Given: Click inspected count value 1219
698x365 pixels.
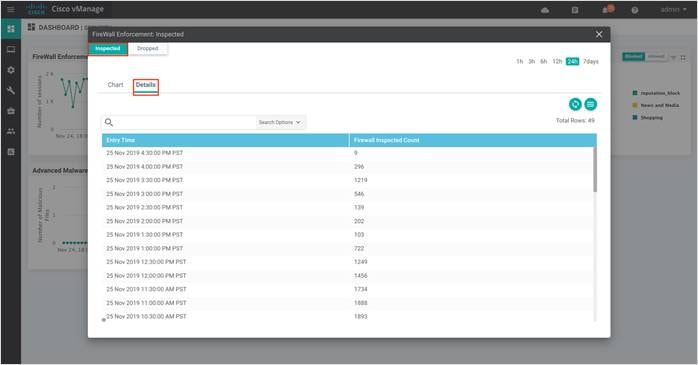Looking at the screenshot, I should coord(361,180).
